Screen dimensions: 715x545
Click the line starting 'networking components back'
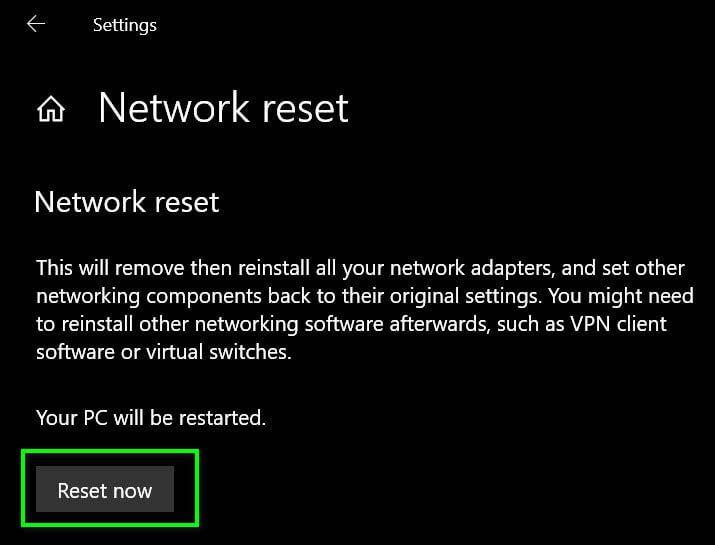[365, 296]
